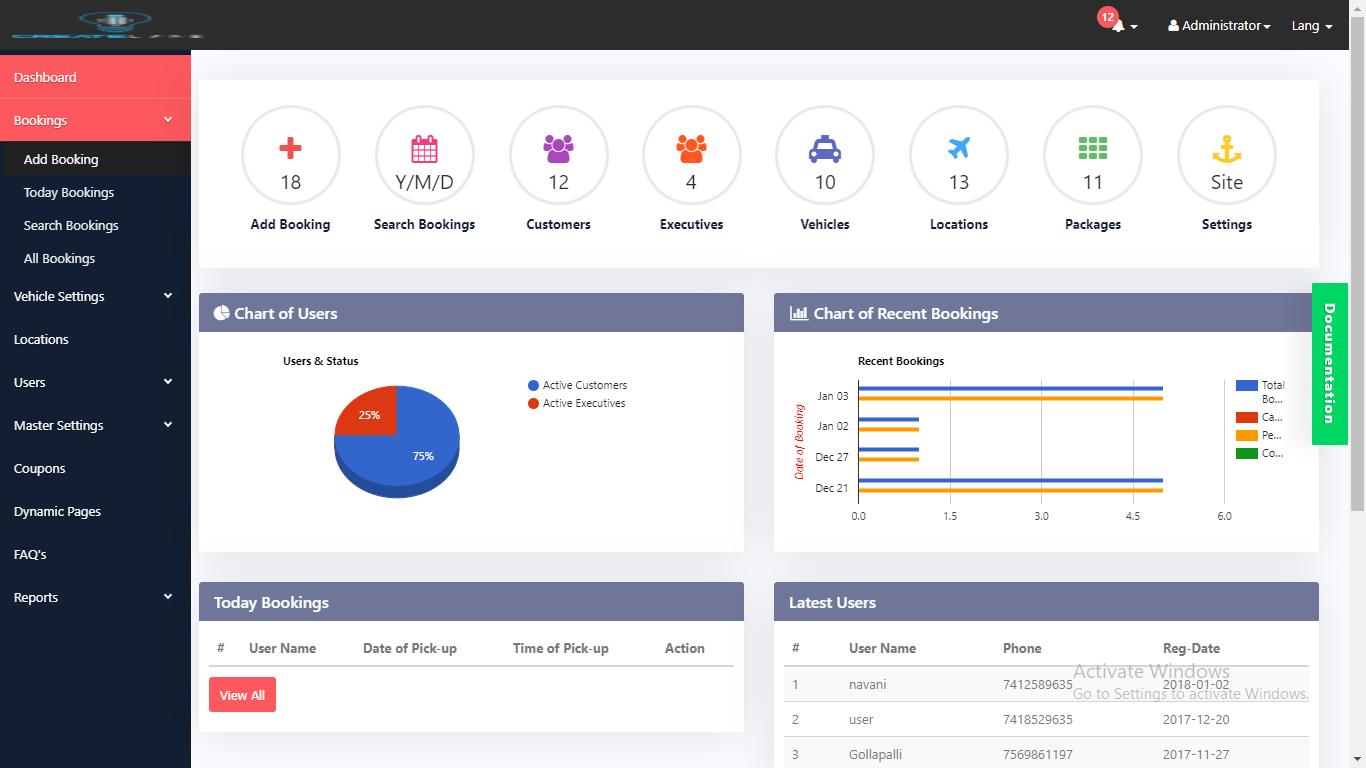Select Today Bookings in the sidebar

tap(69, 192)
